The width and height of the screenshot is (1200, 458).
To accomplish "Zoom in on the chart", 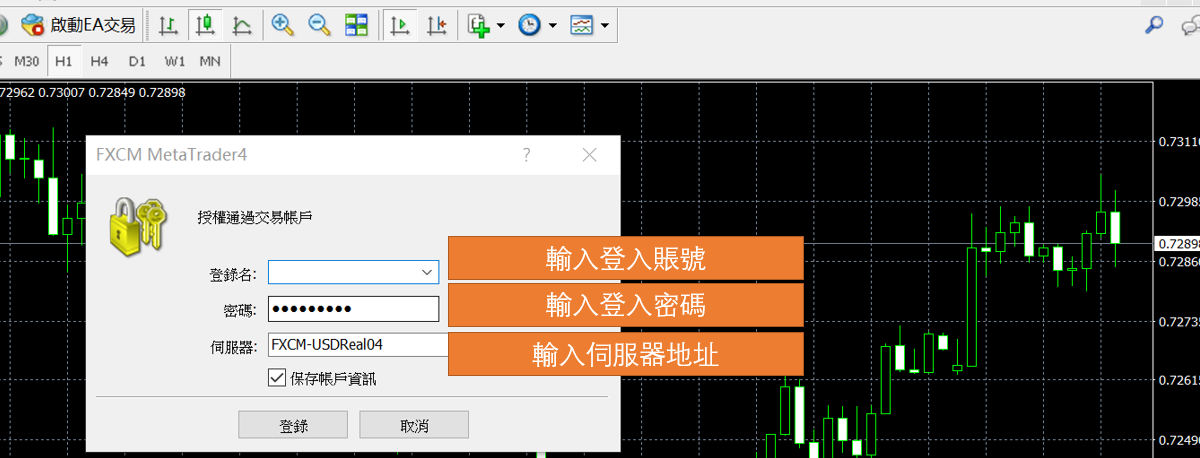I will pyautogui.click(x=283, y=25).
